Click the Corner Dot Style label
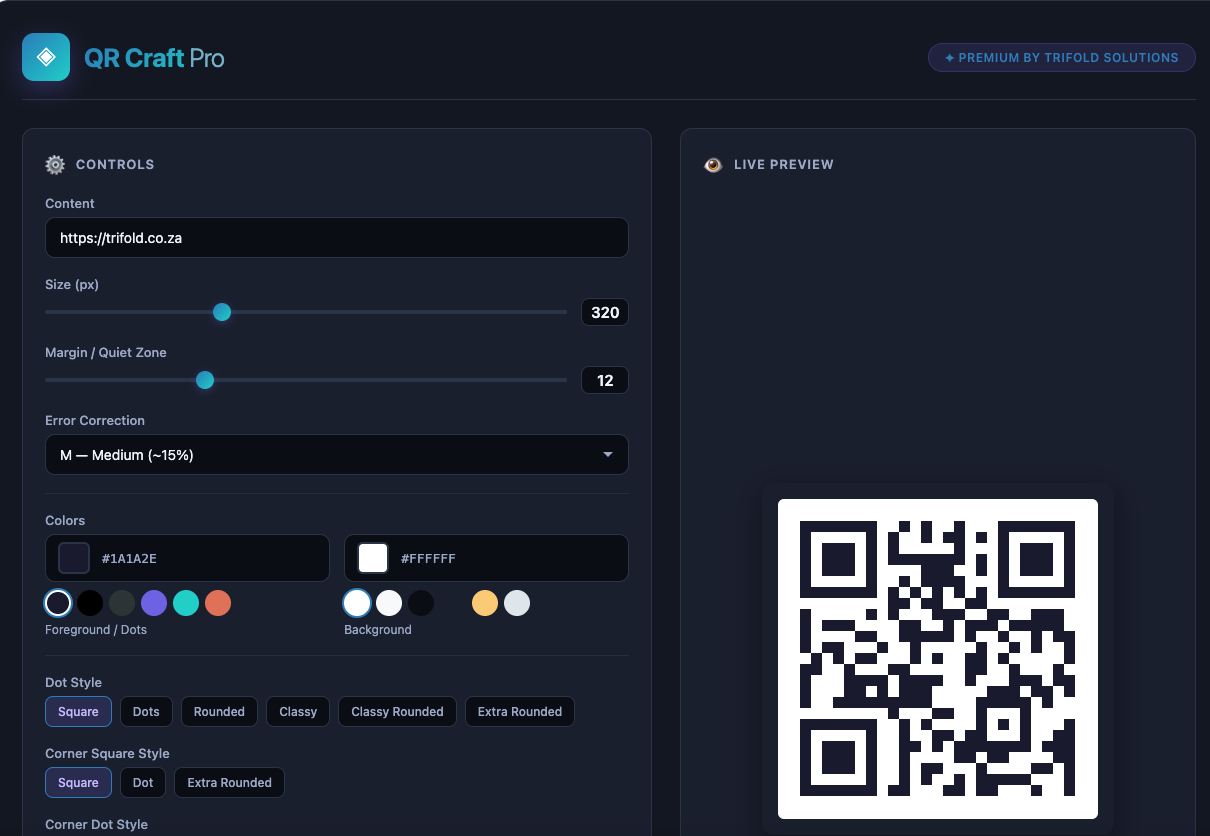1210x836 pixels. click(96, 825)
